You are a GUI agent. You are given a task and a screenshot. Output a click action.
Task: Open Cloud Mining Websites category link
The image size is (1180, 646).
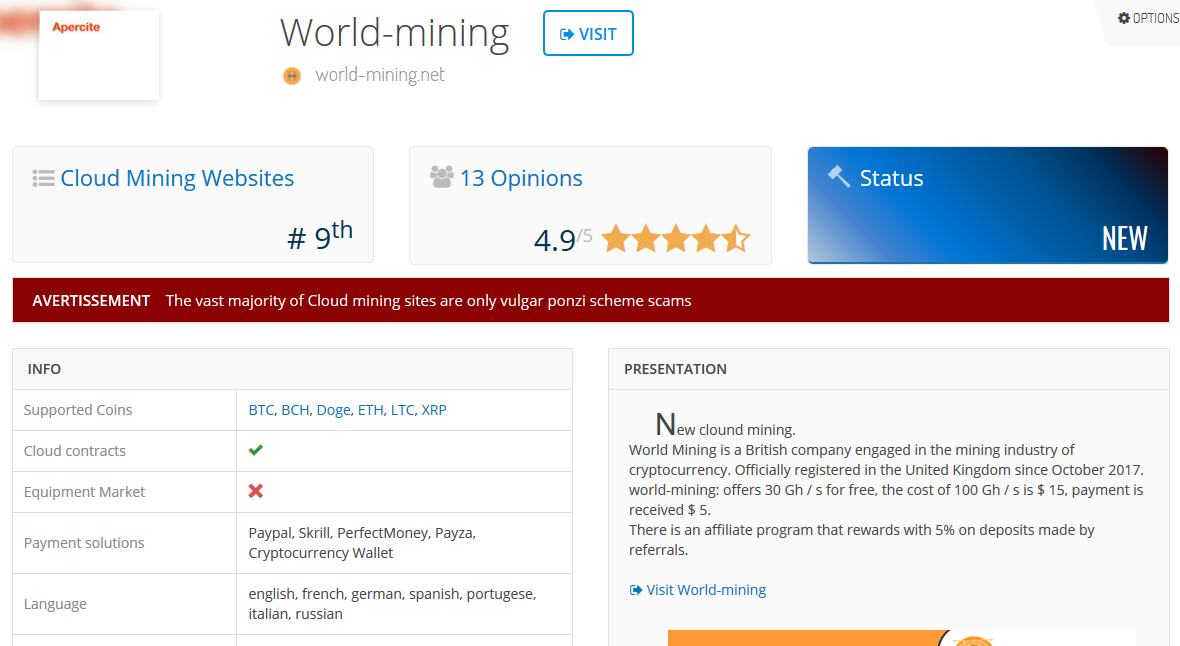[177, 178]
